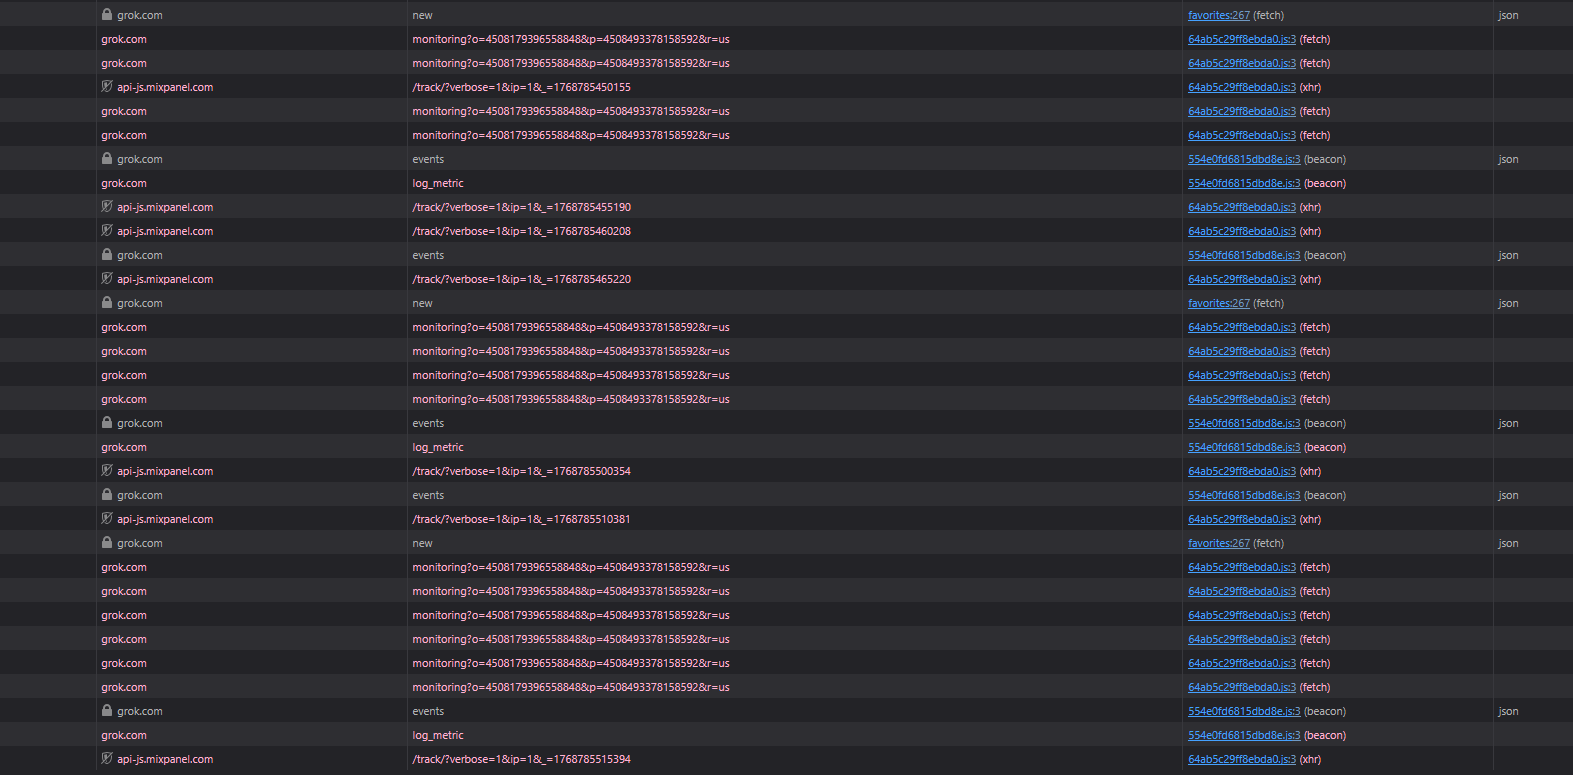Click lock icon on bottommost events request
Image resolution: width=1573 pixels, height=775 pixels.
click(x=107, y=711)
